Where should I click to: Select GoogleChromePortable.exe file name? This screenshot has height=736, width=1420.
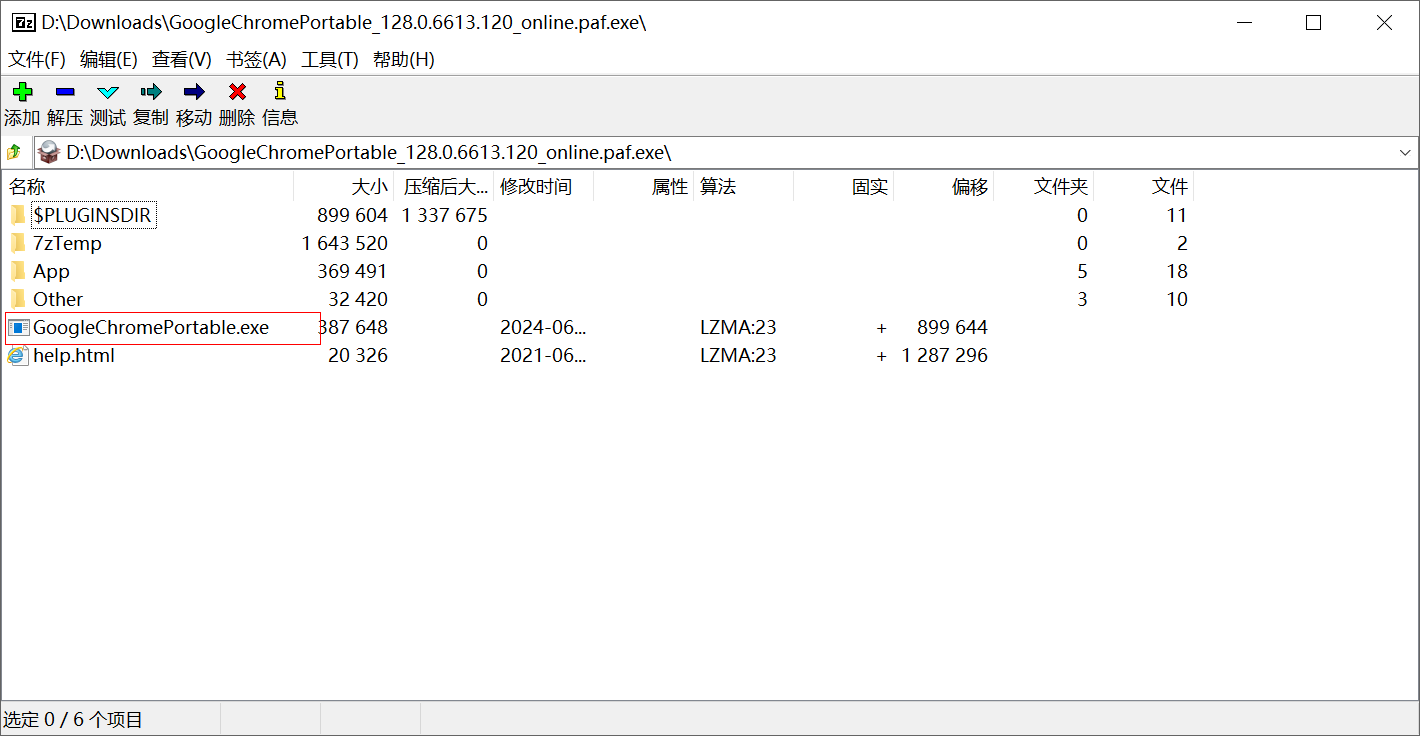click(x=151, y=327)
